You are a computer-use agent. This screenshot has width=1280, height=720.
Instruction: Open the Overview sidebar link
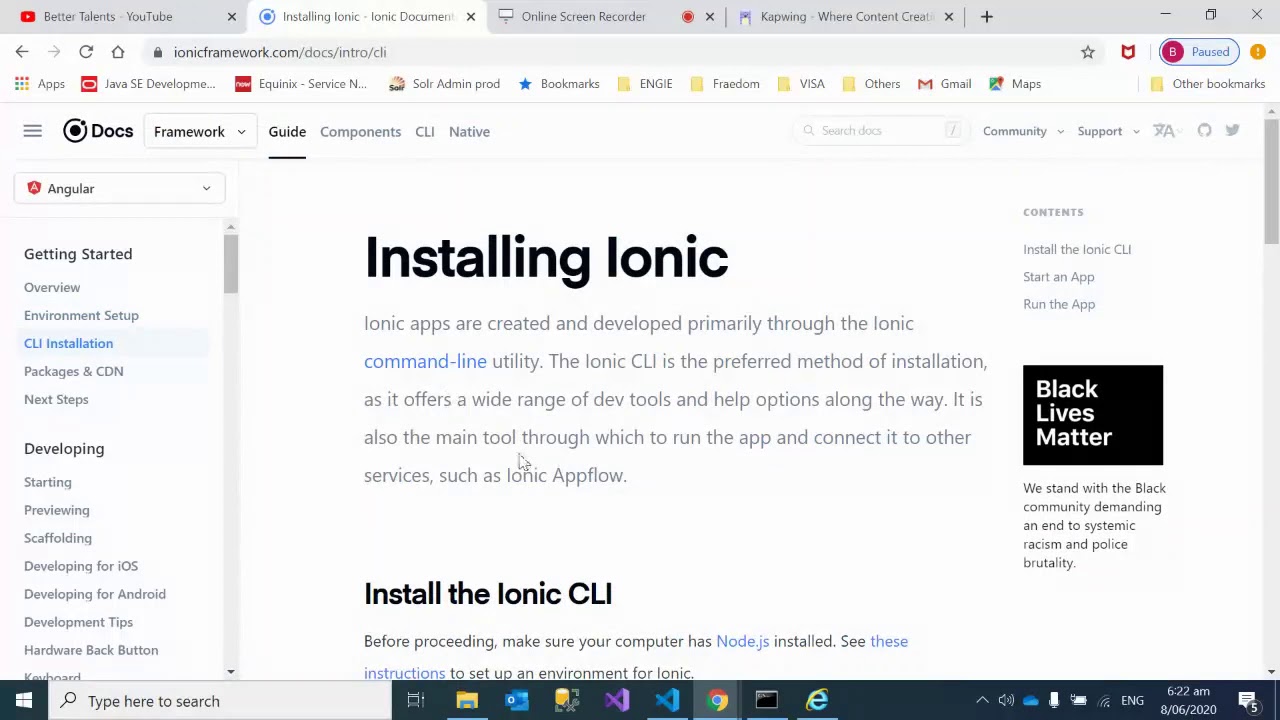(x=52, y=287)
